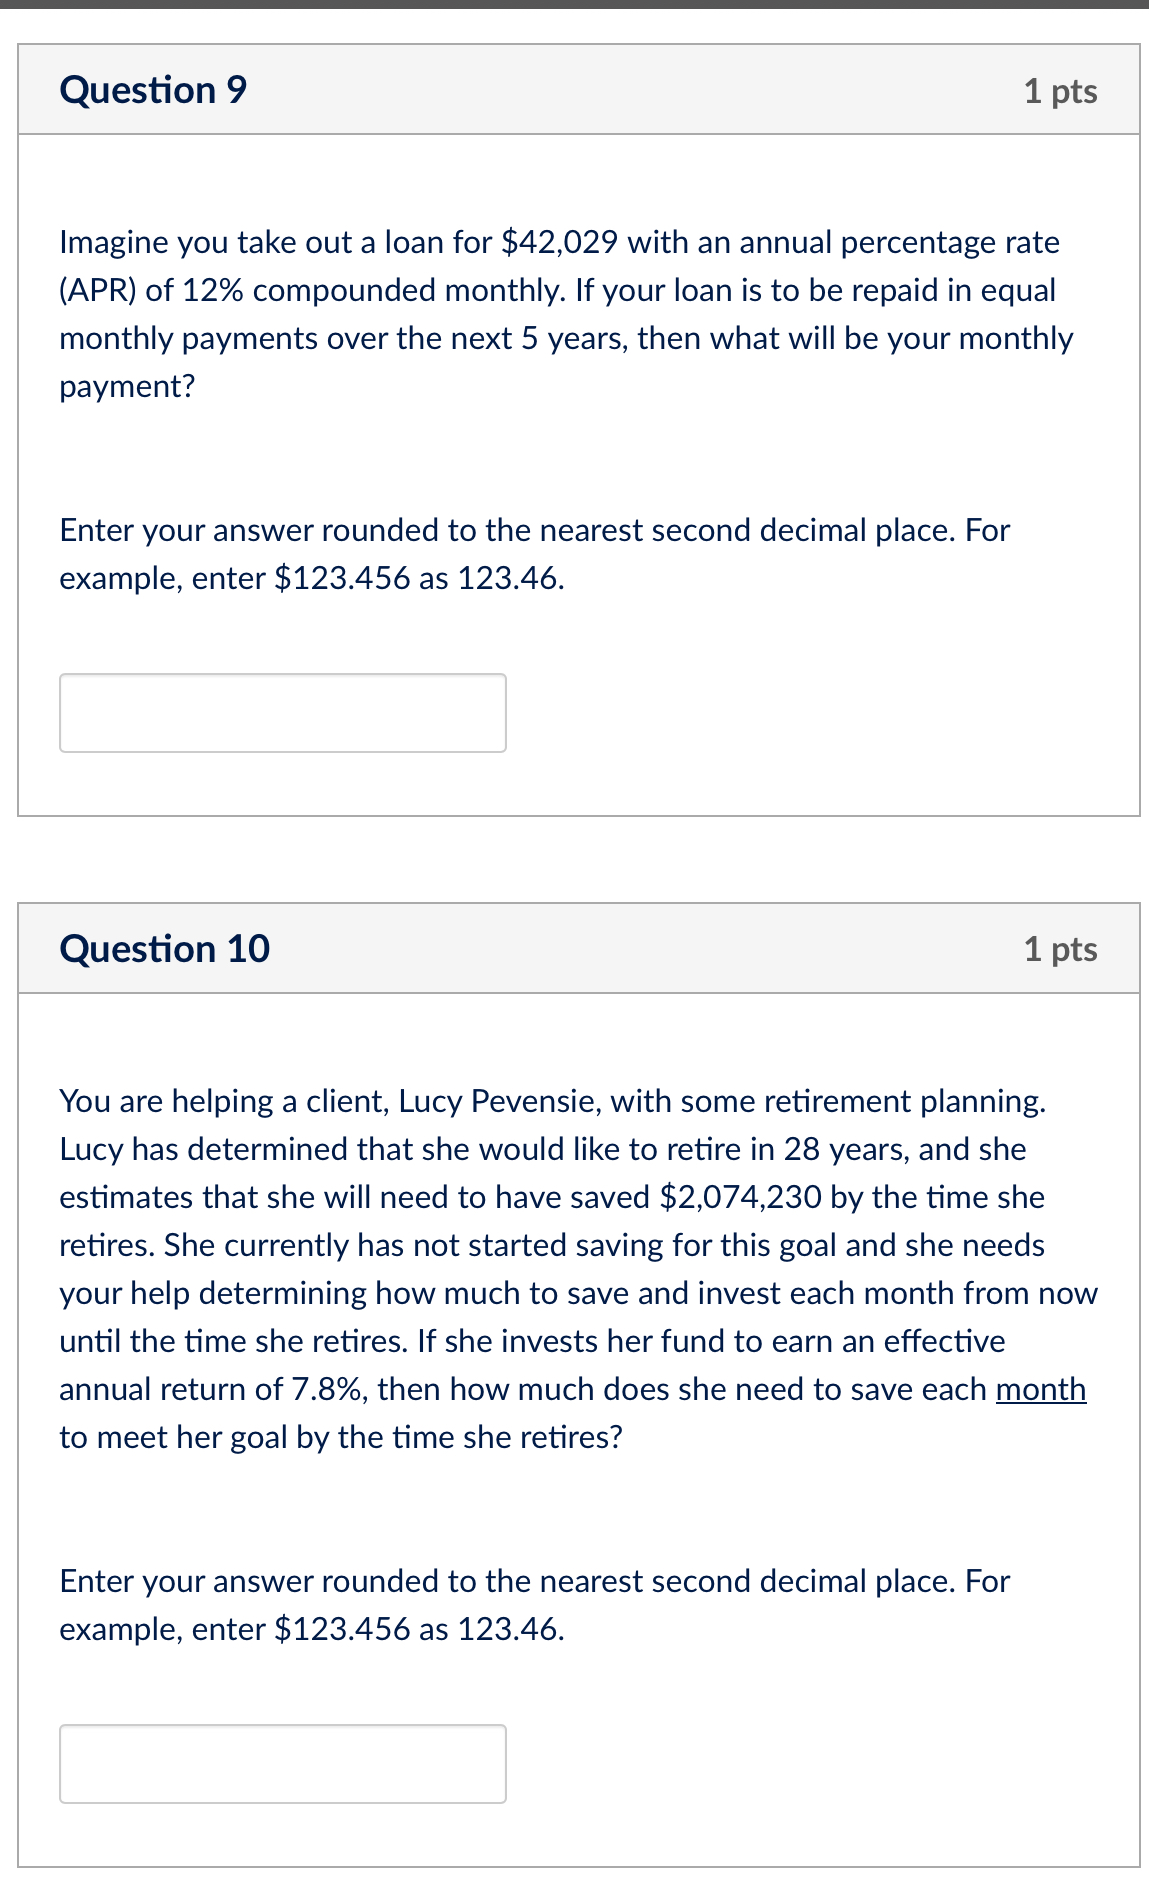Select the Question 10 header
1149x1886 pixels.
[x=166, y=948]
